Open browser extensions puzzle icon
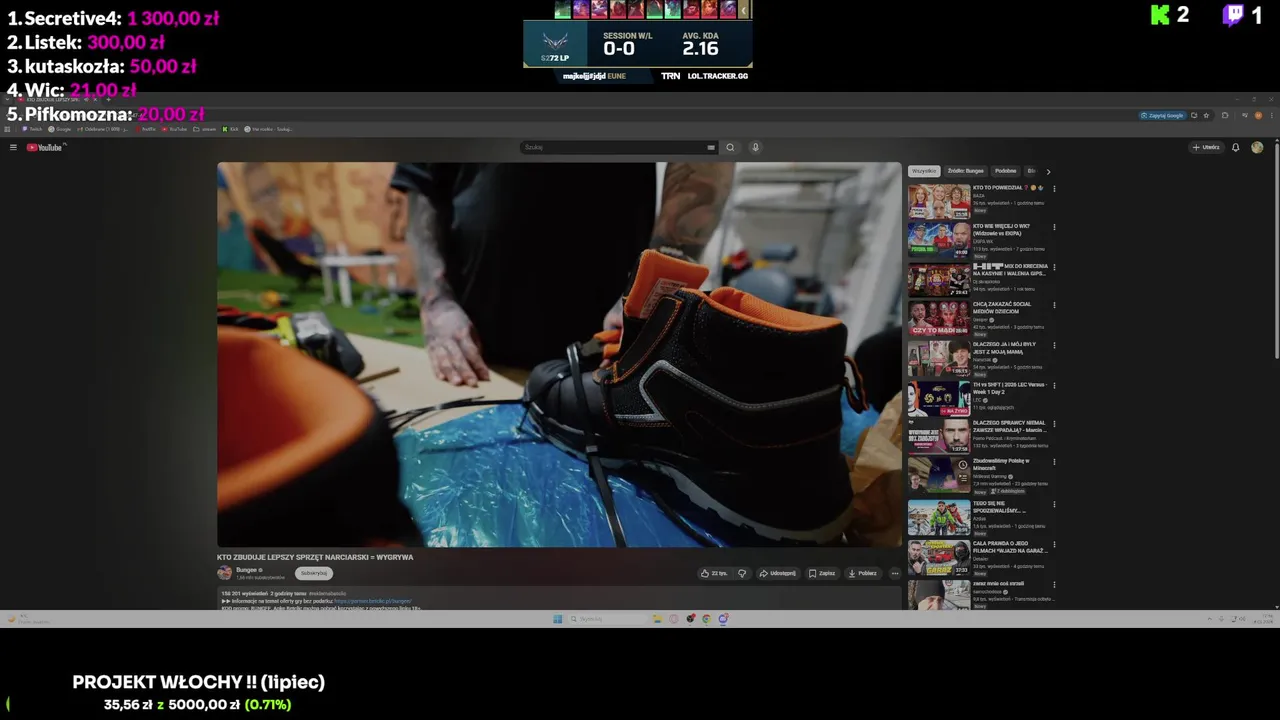The image size is (1280, 720). (1225, 115)
